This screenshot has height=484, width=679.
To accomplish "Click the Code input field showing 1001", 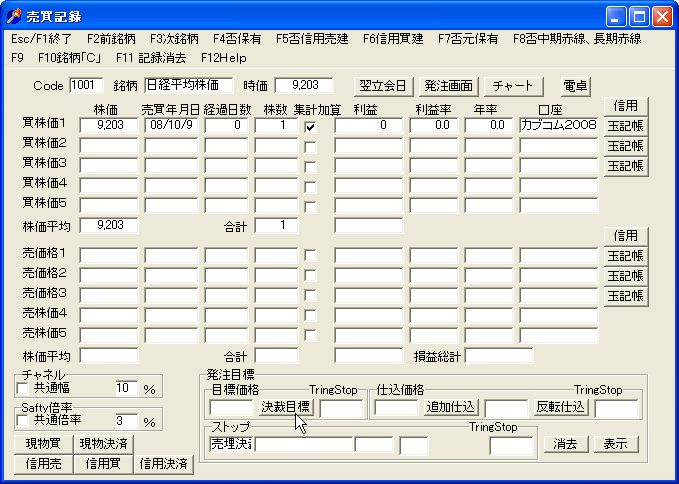I will click(86, 85).
